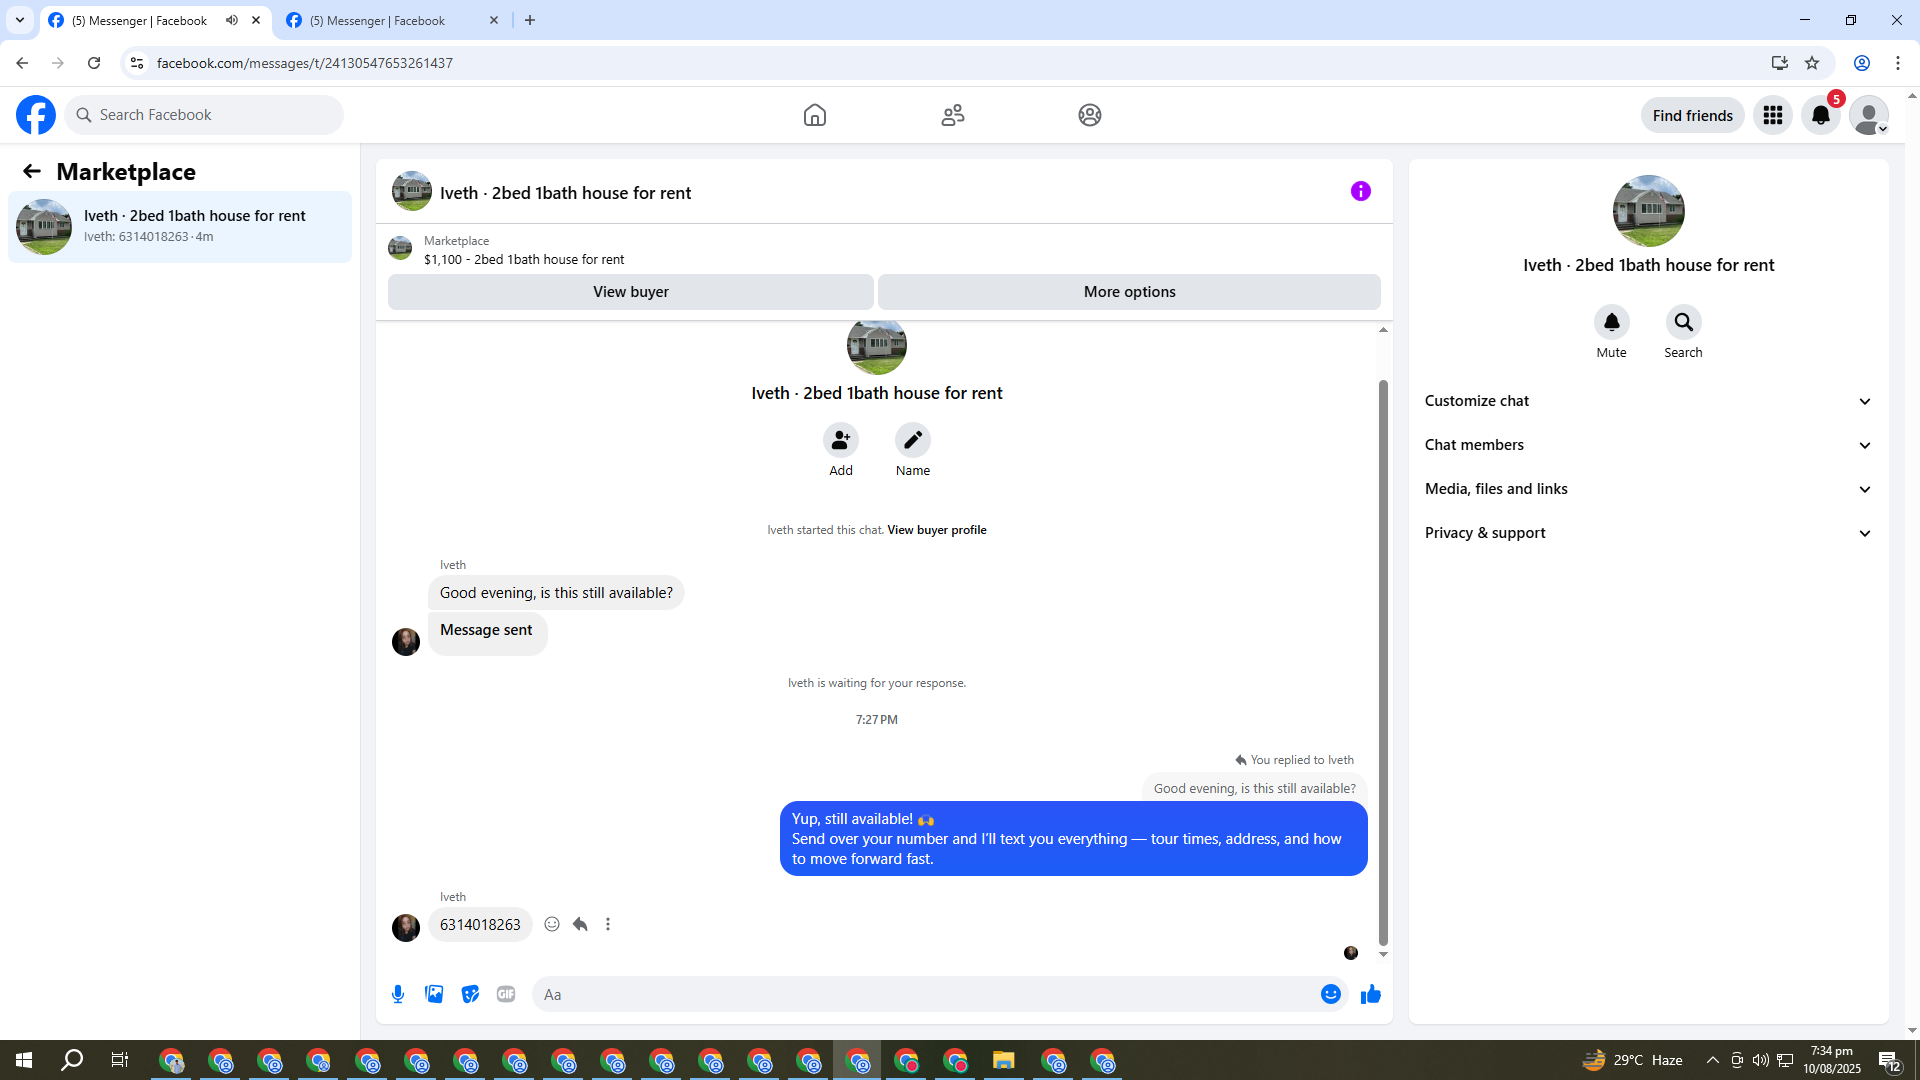The image size is (1920, 1080).
Task: Attach a photo using image icon
Action: (434, 994)
